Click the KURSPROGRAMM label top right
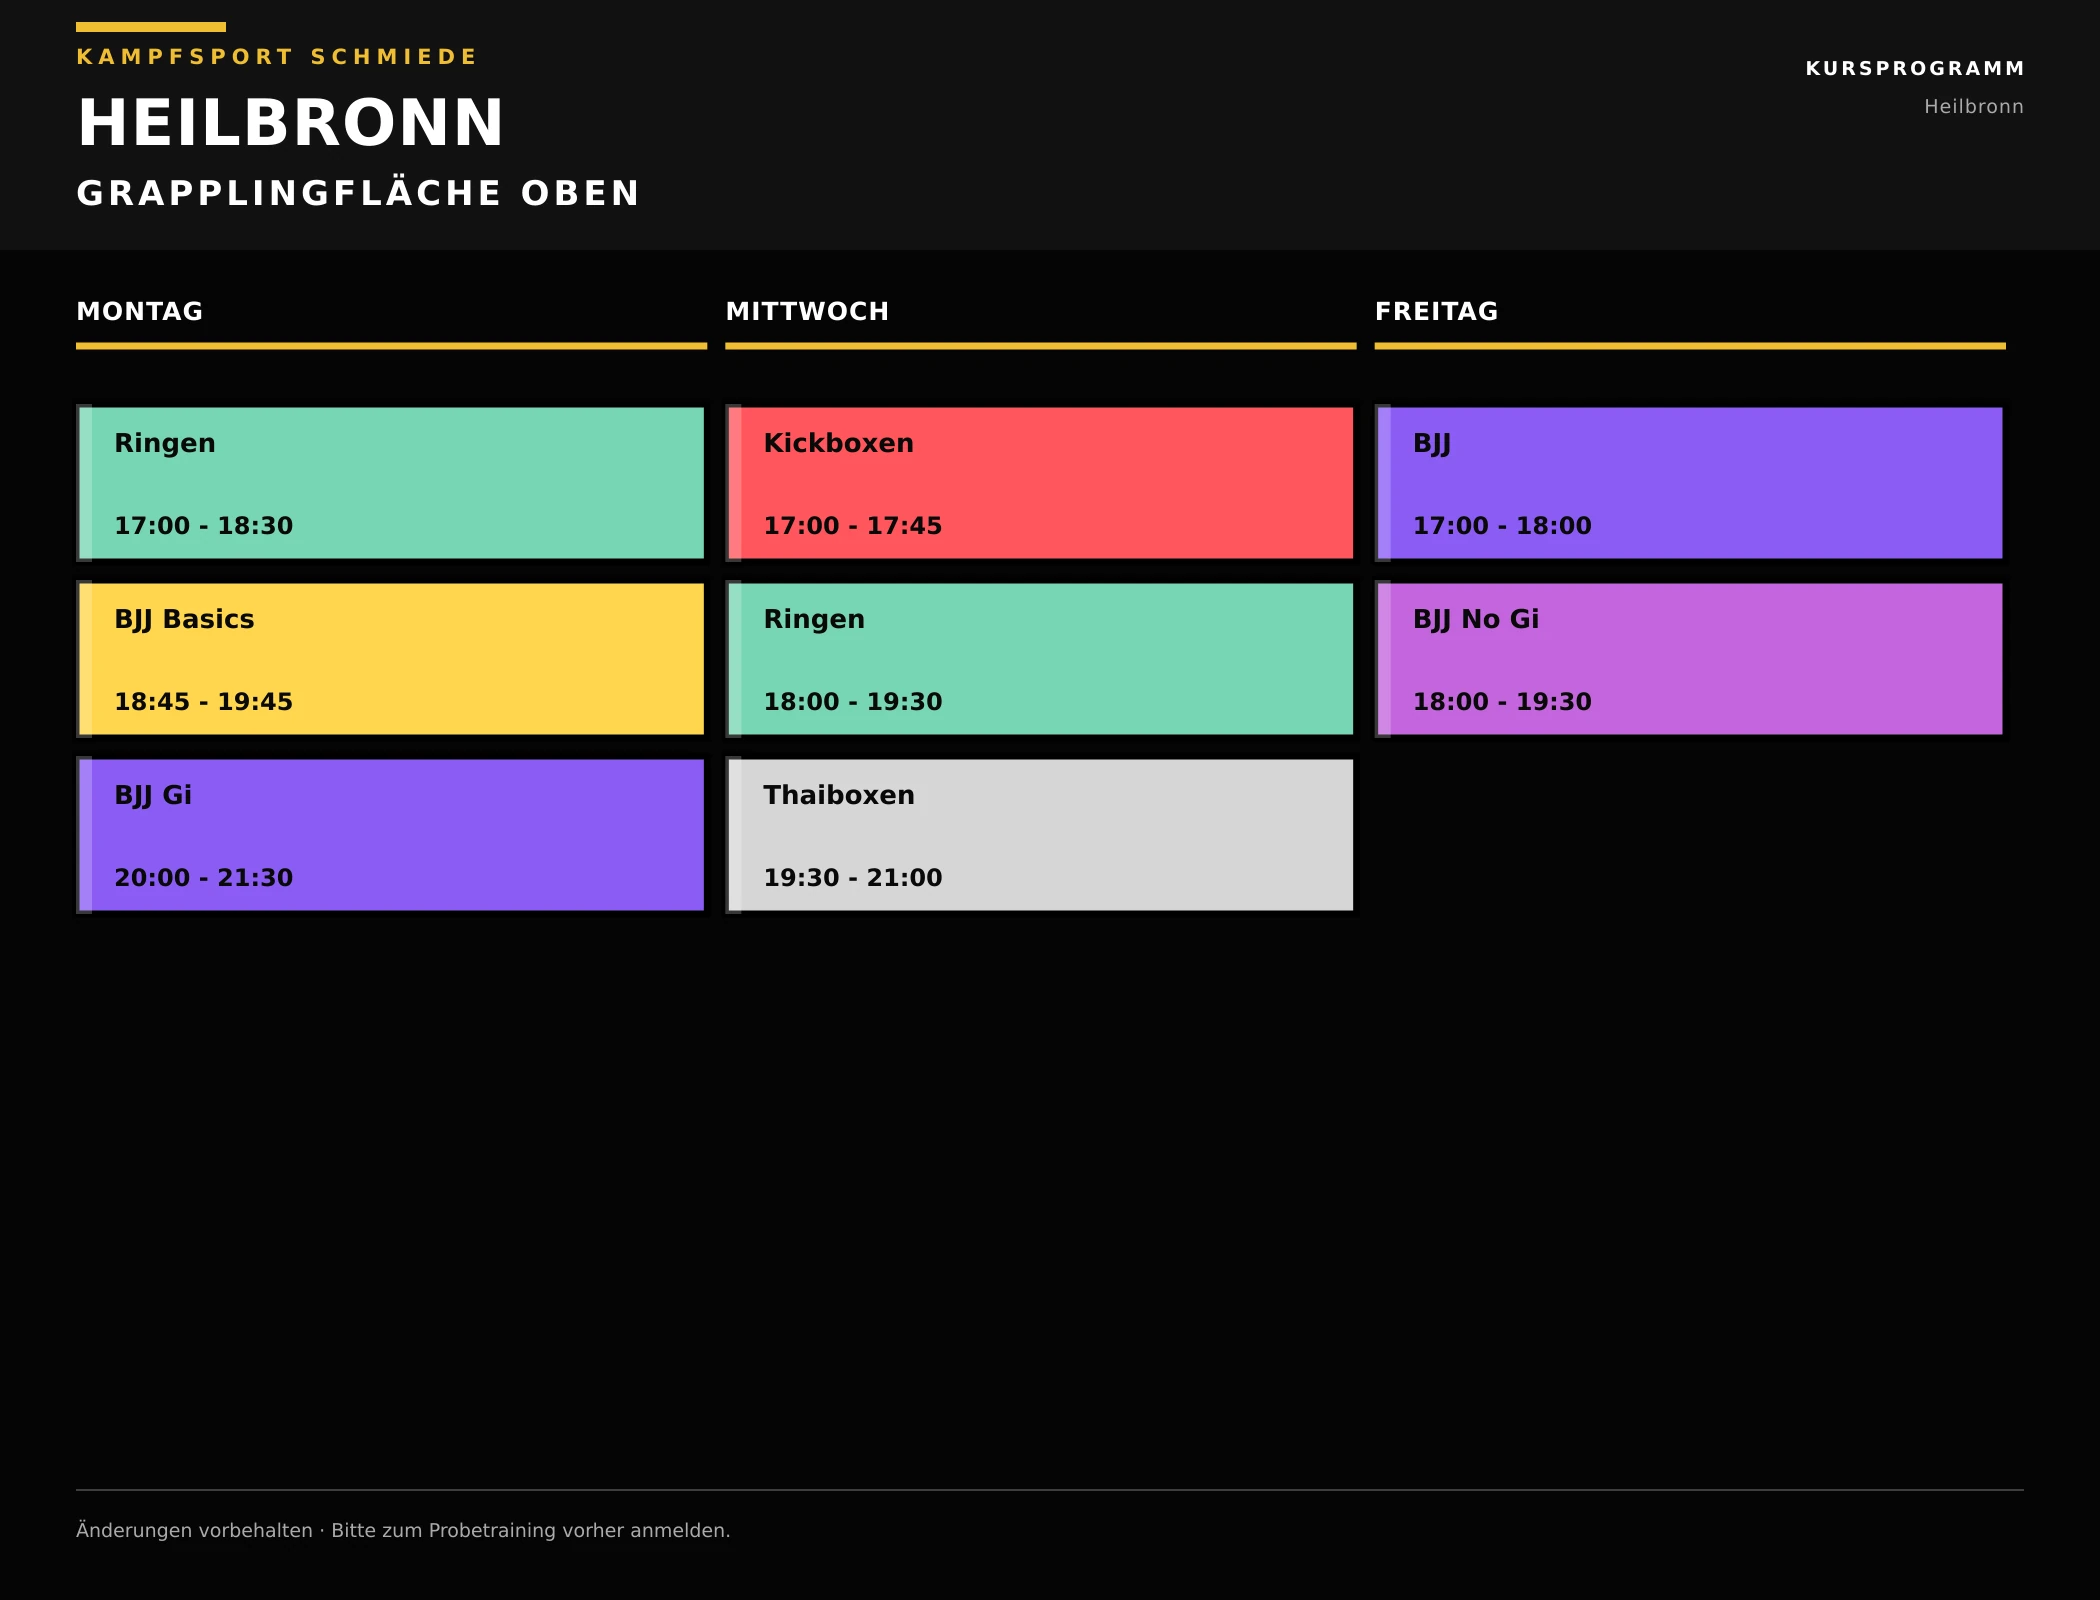 click(1915, 68)
